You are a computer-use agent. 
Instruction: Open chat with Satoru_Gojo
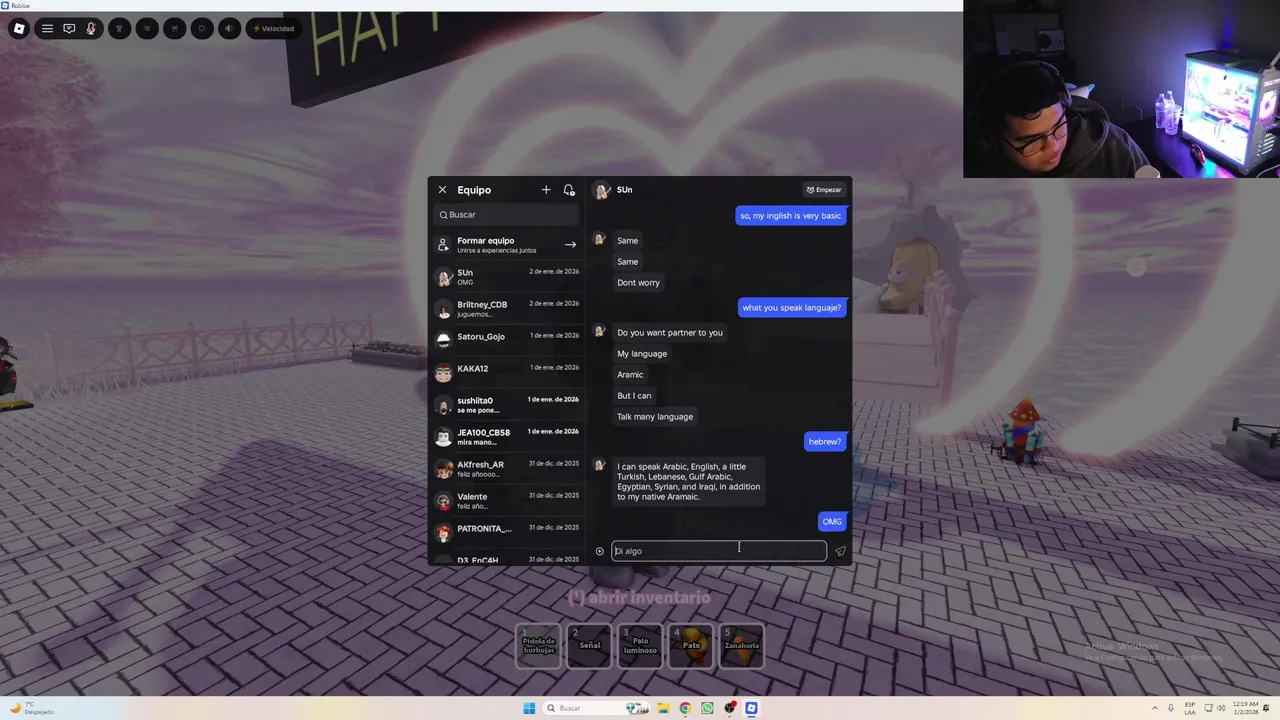[x=507, y=340]
